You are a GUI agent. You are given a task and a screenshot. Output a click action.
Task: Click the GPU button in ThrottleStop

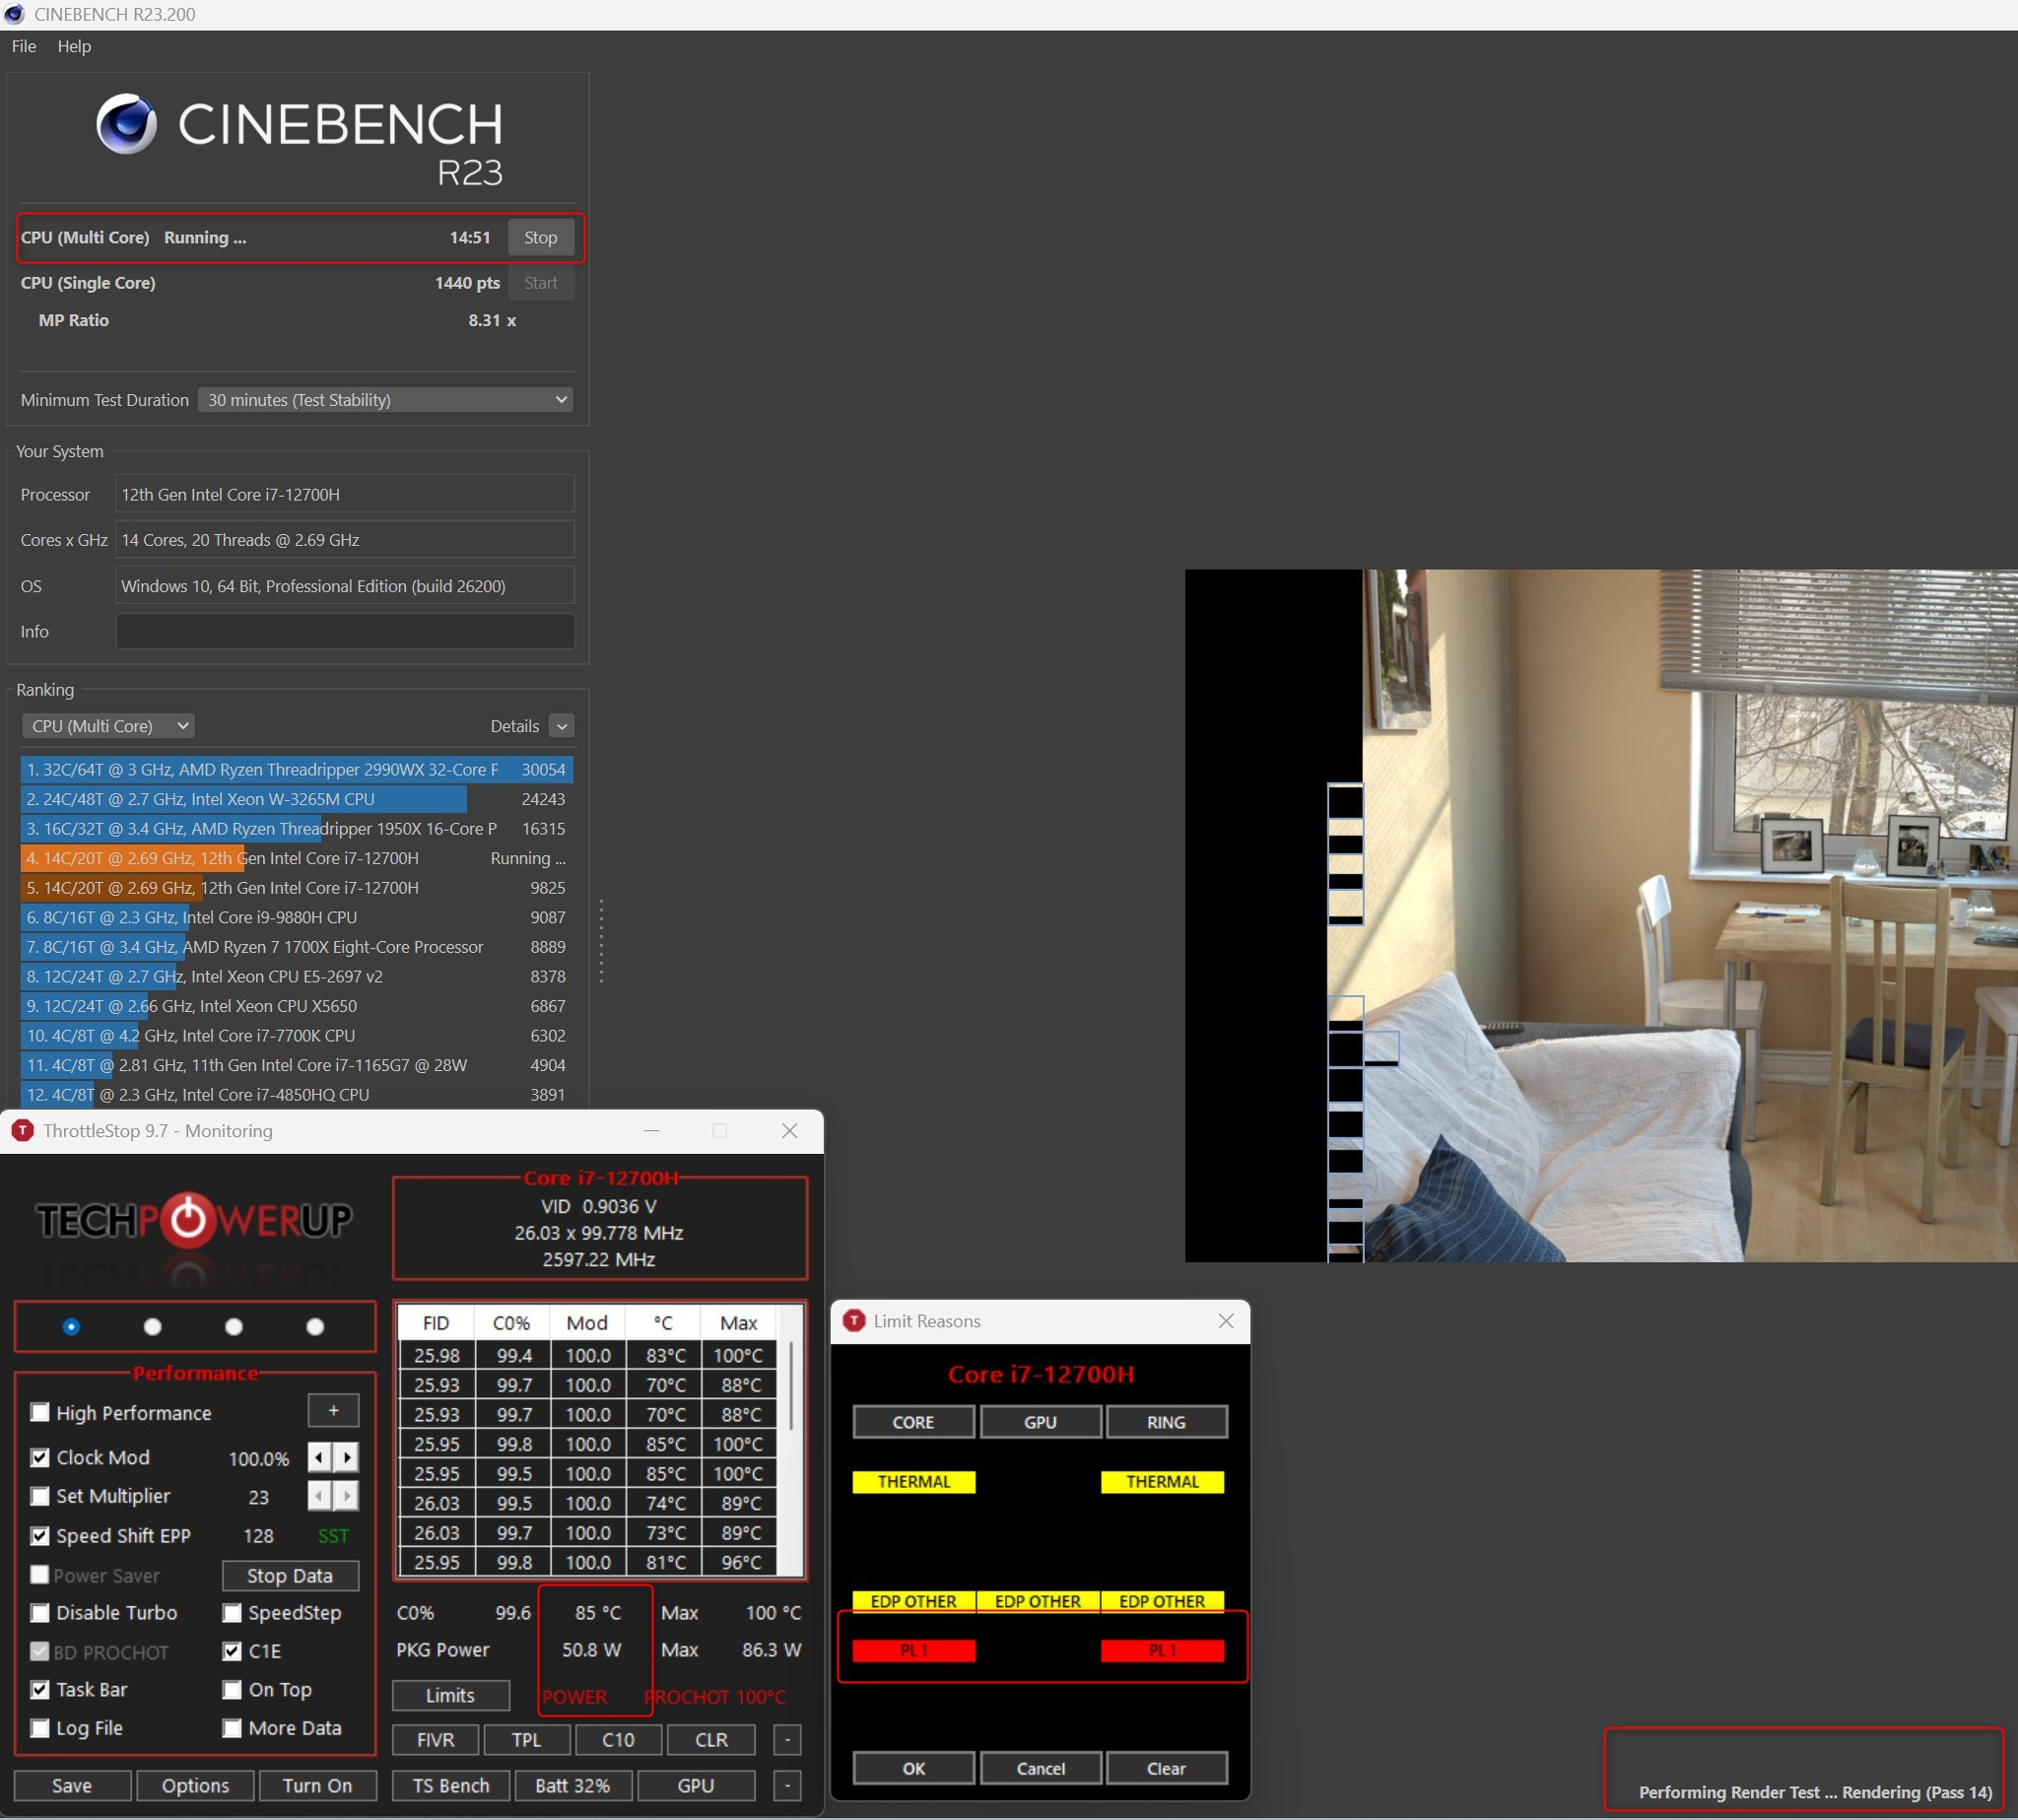(696, 1786)
